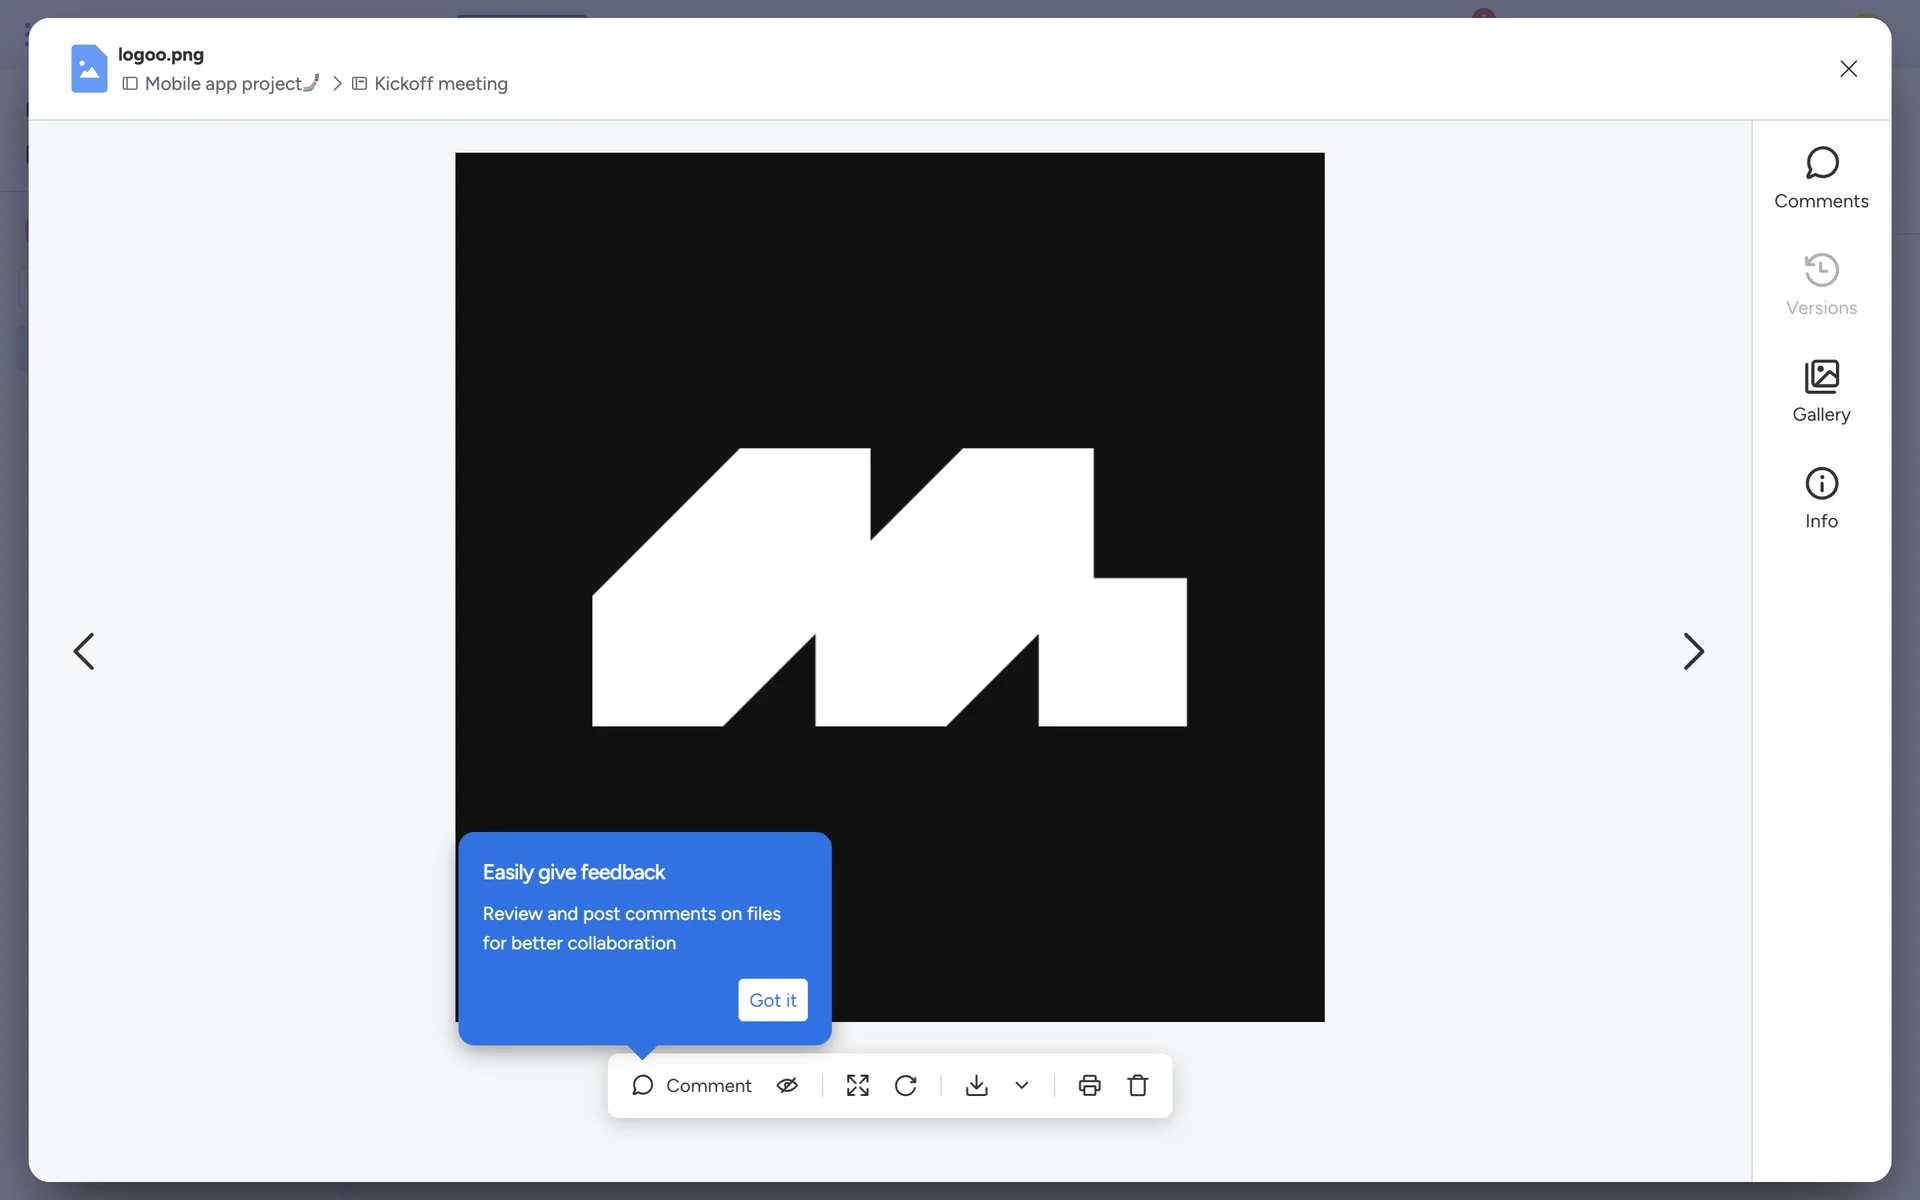Toggle comment visibility eye icon
Screen dimensions: 1920x1200
click(x=787, y=1085)
